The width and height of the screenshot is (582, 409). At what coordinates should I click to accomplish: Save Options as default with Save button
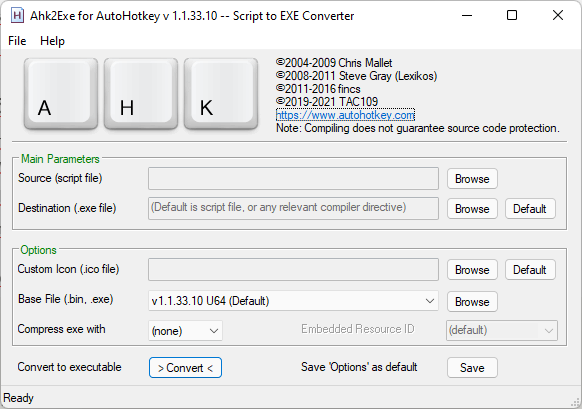(x=472, y=368)
